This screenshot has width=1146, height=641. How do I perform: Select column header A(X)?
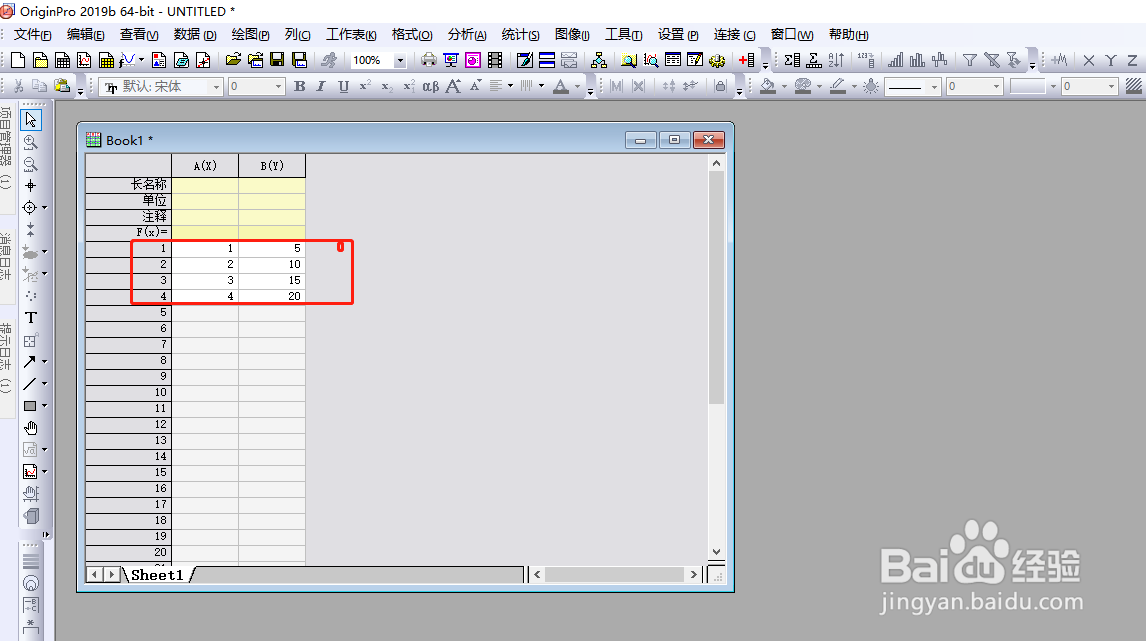205,166
